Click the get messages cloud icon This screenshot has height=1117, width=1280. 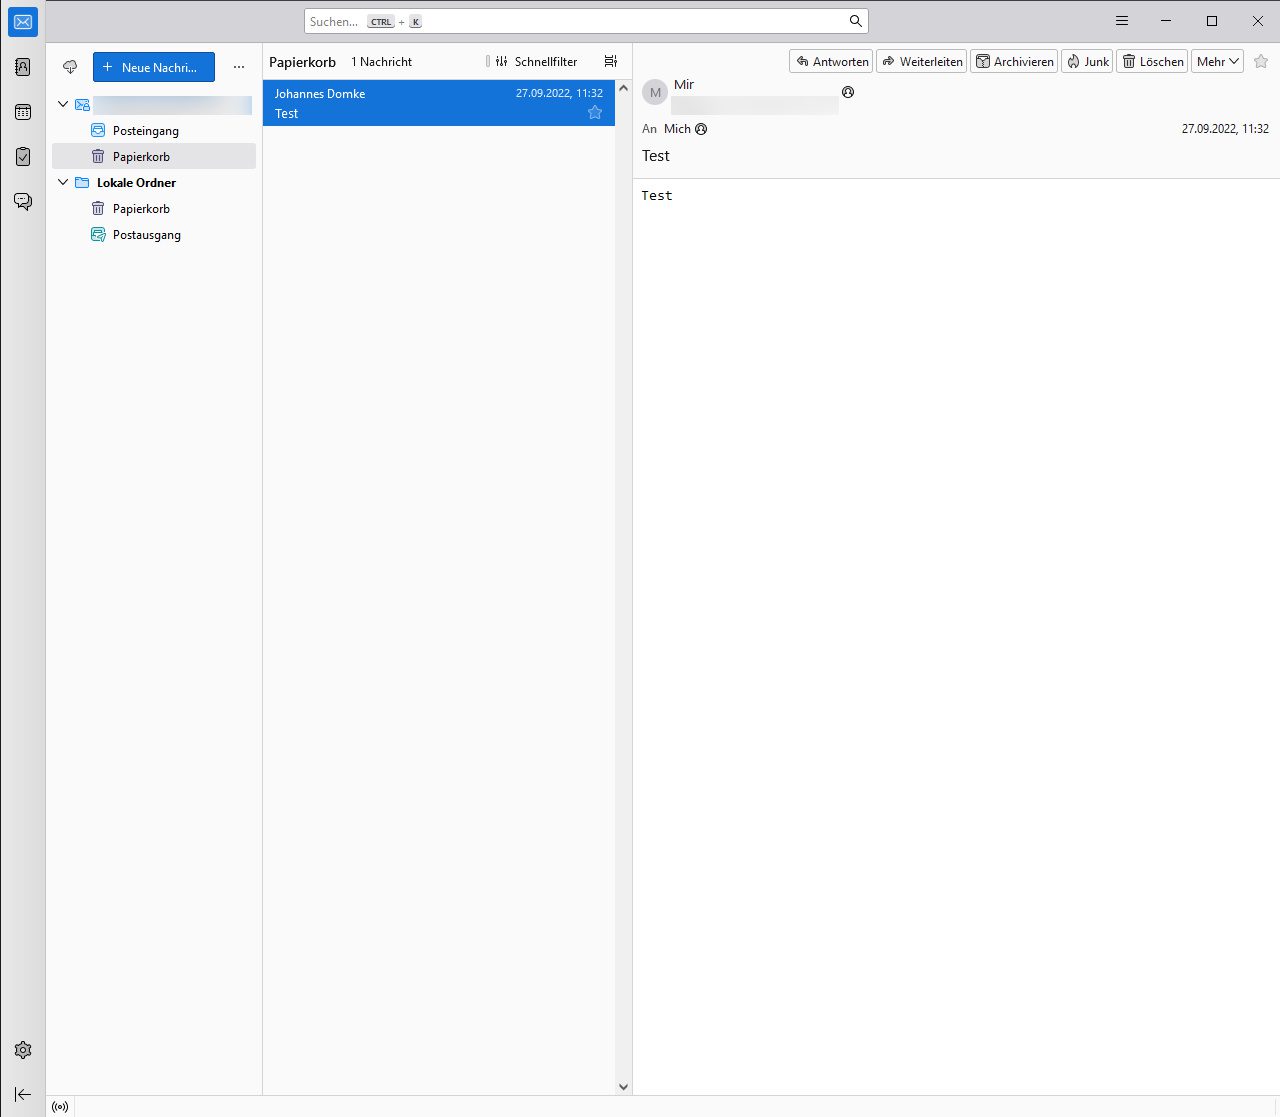tap(70, 67)
